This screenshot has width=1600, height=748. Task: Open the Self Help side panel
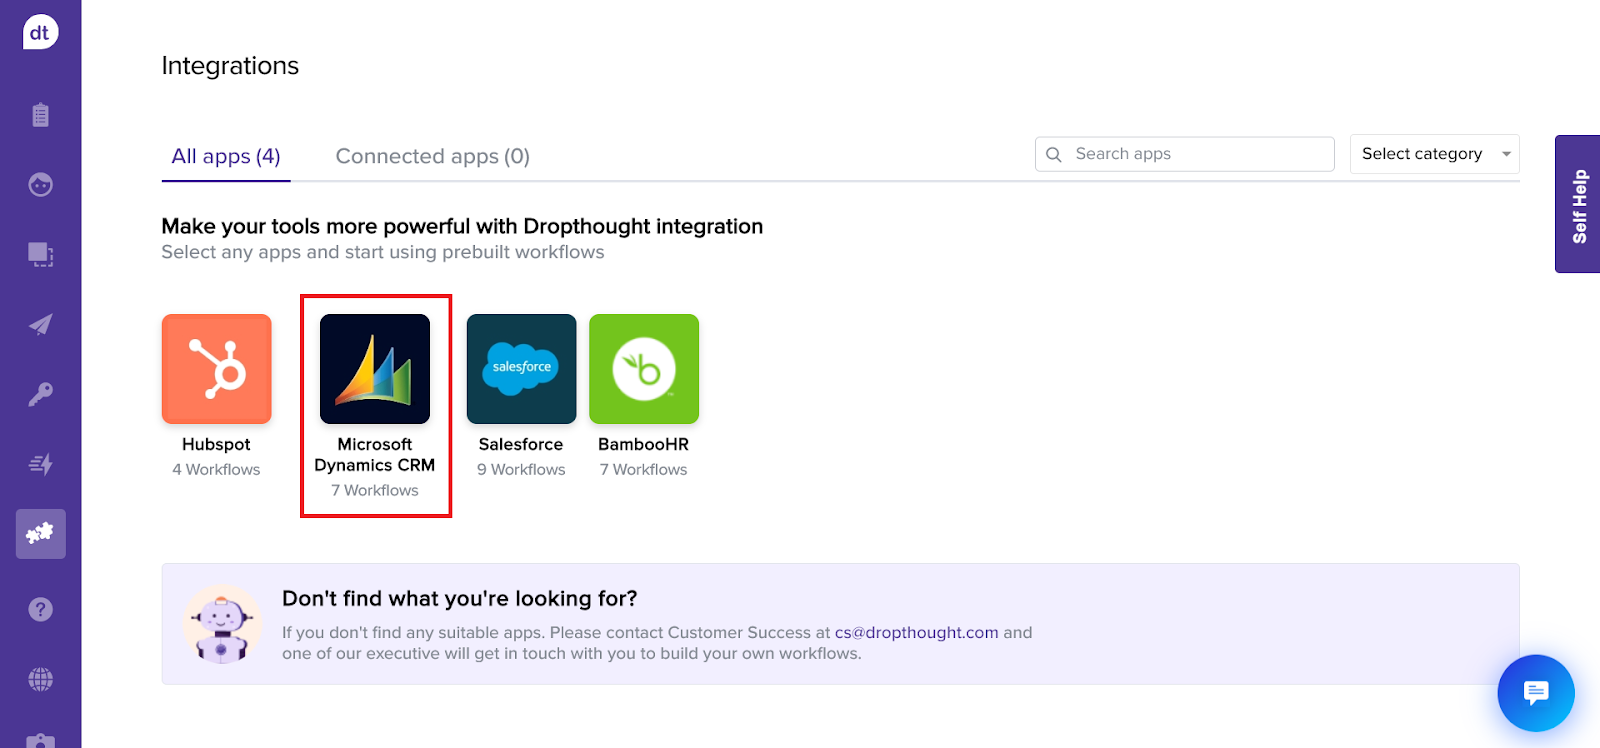(1578, 205)
